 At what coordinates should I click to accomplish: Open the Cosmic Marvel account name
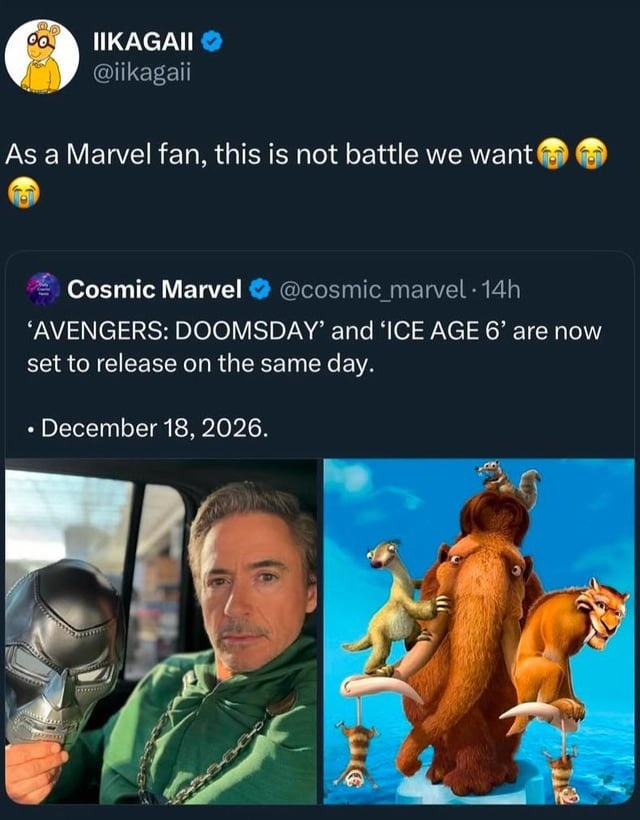tap(154, 290)
